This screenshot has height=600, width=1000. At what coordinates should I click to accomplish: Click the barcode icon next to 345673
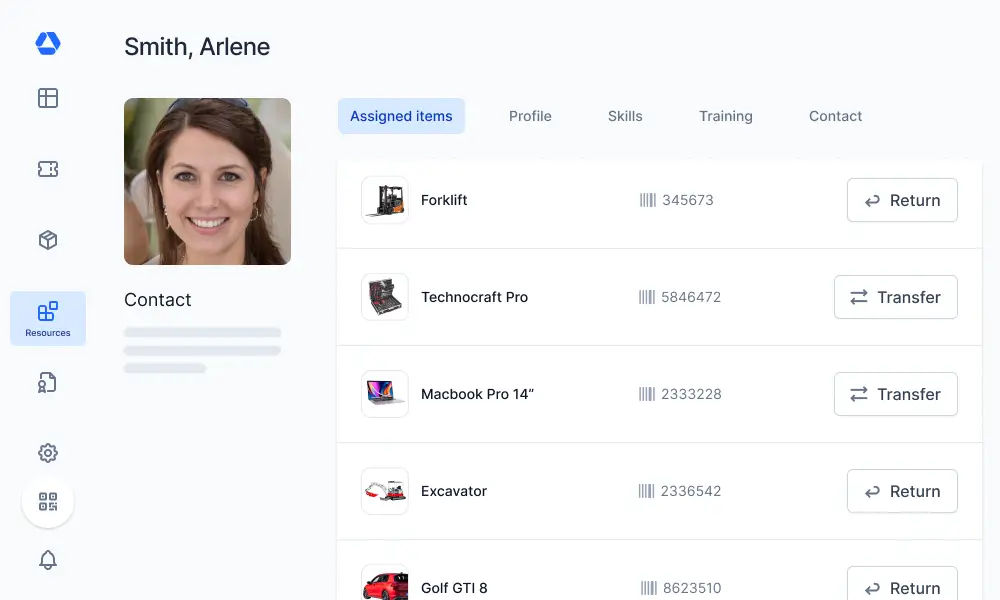tap(646, 200)
